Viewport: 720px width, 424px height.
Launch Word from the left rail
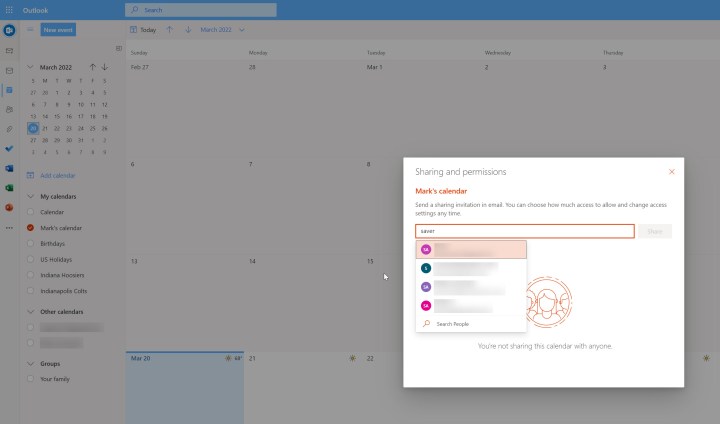coord(9,169)
